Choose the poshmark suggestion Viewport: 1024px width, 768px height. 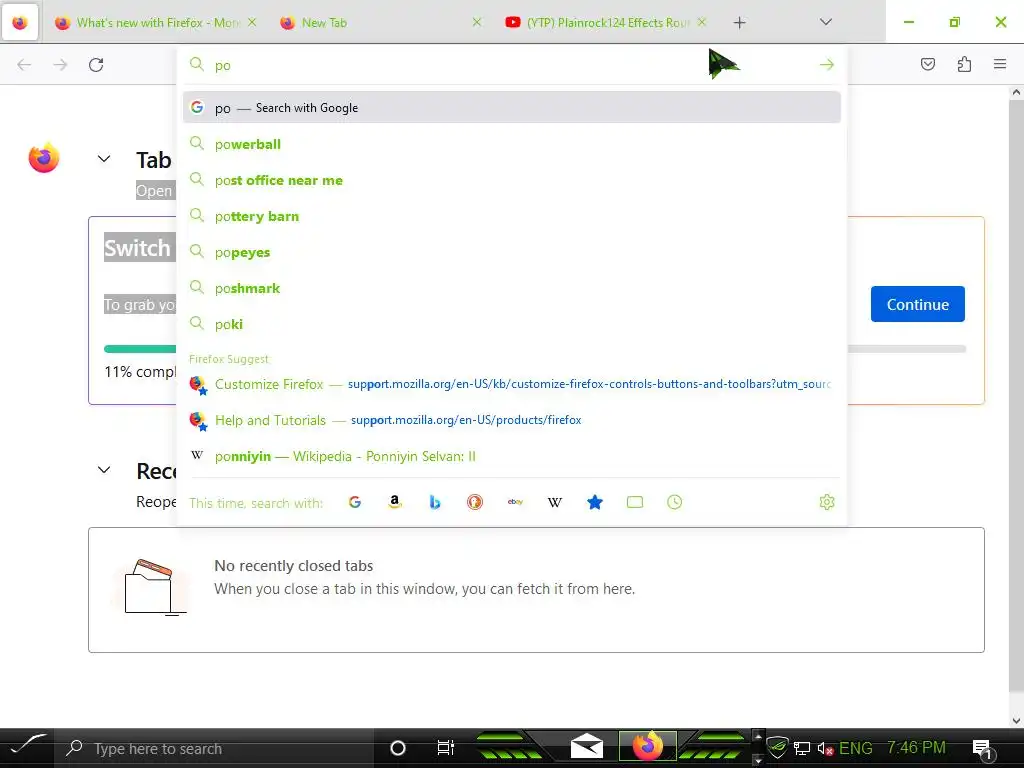[512, 287]
